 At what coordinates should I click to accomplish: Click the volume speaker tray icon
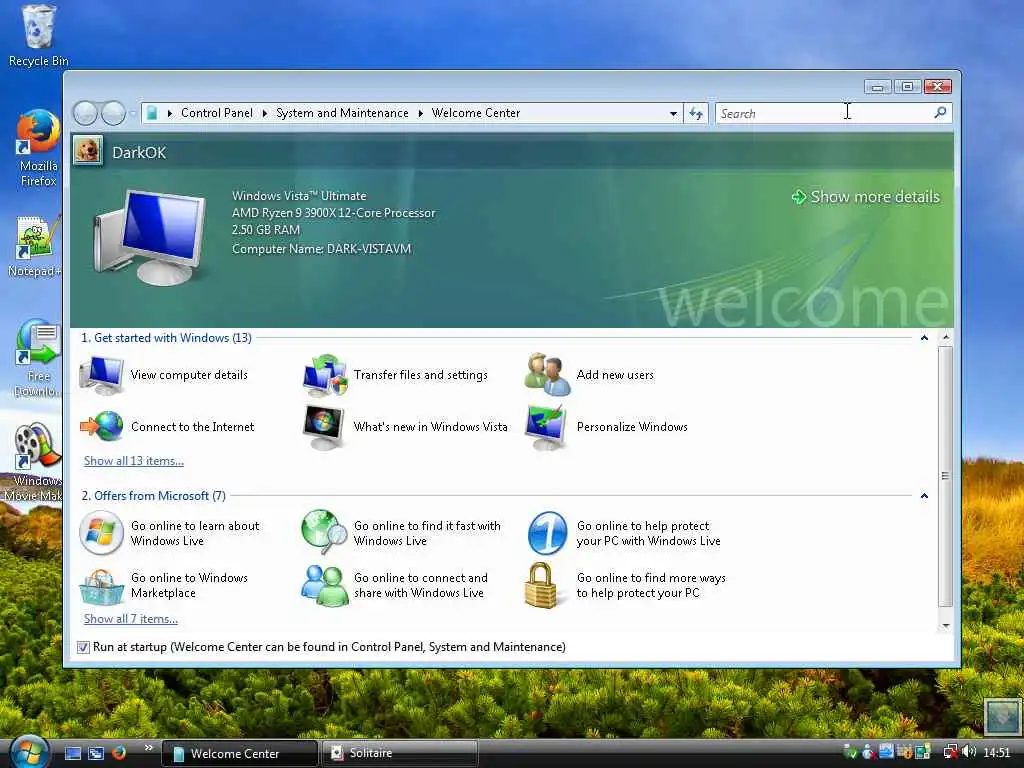tap(969, 752)
